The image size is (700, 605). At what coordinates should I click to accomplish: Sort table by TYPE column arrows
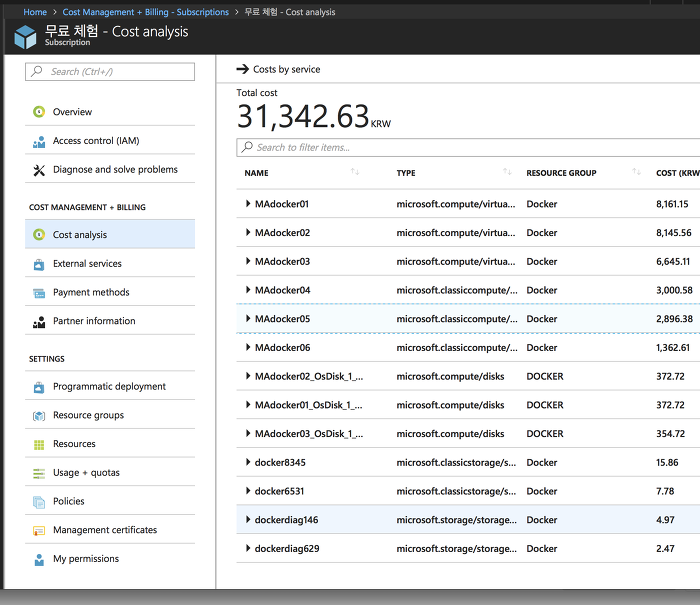pos(507,172)
